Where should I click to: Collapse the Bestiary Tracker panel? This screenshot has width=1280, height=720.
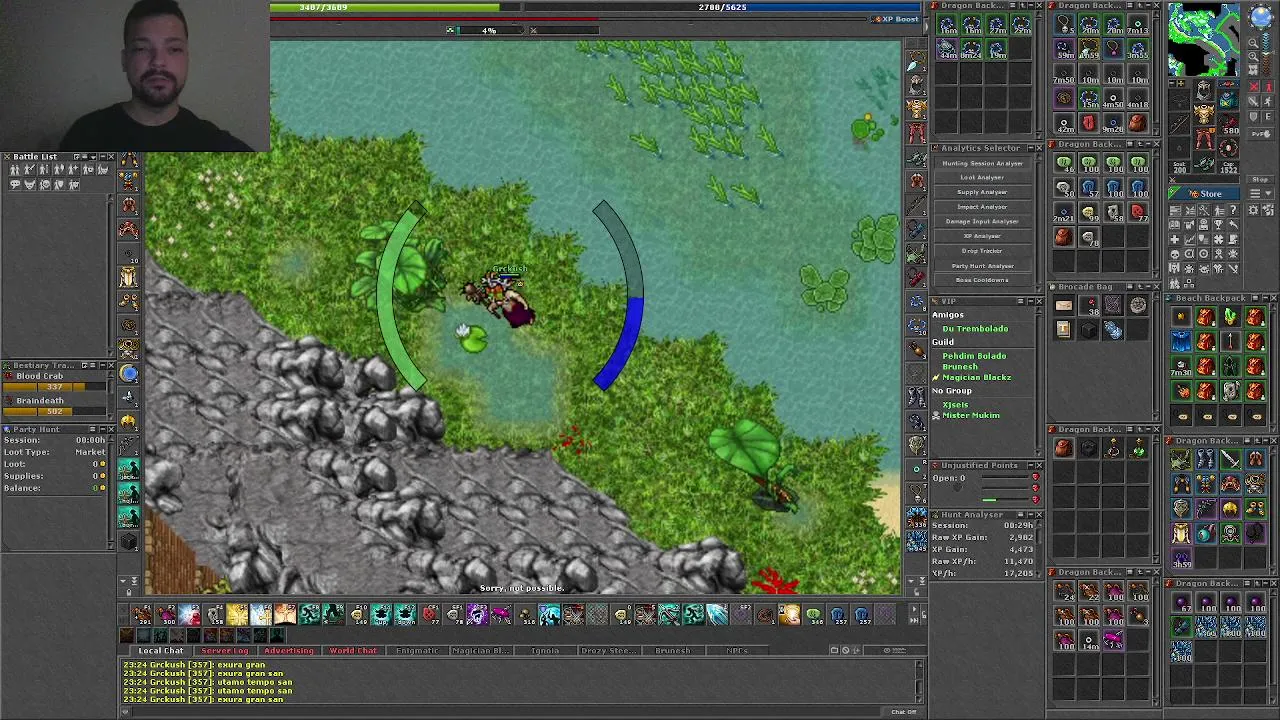click(103, 365)
